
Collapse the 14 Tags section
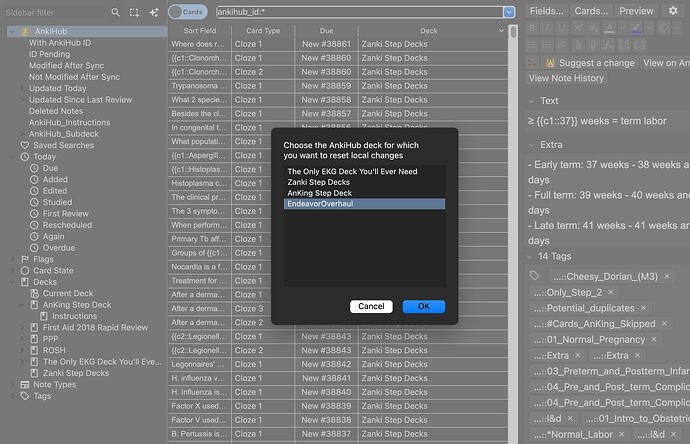point(530,257)
